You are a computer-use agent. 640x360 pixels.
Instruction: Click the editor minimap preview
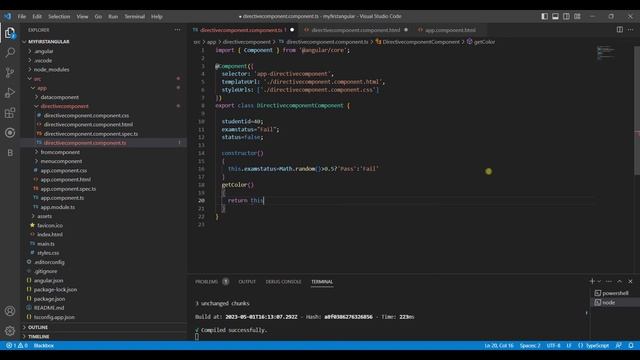(606, 53)
